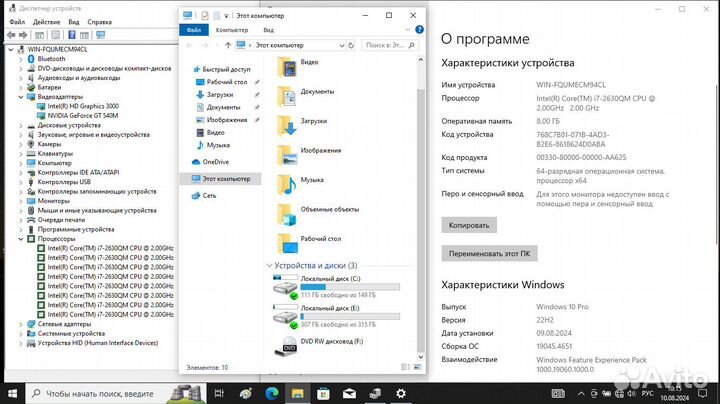This screenshot has height=404, width=720.
Task: Click the Windows taskbar search field
Action: 116,393
